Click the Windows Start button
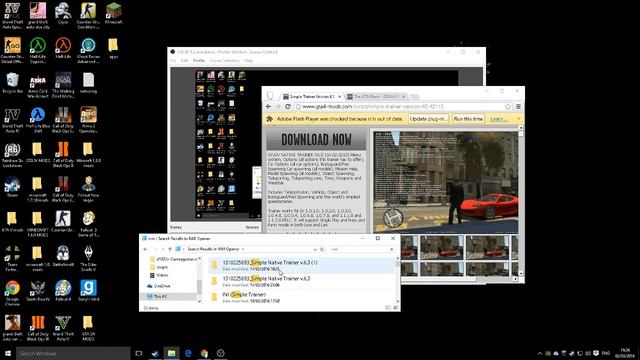640x360 pixels. click(8, 353)
